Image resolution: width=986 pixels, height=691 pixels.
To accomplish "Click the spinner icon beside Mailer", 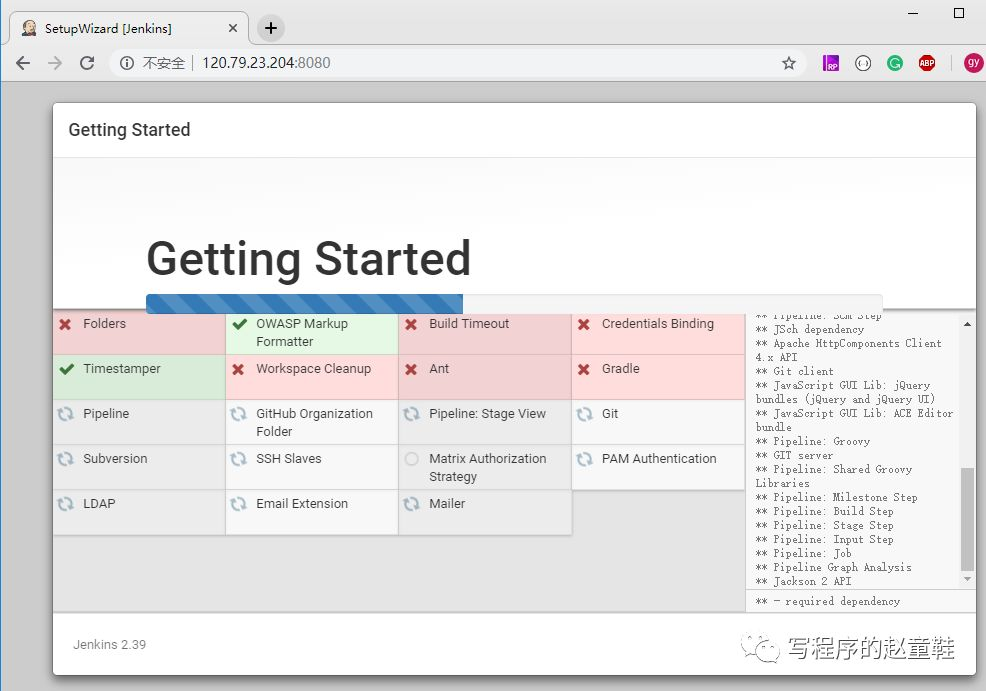I will (x=411, y=504).
